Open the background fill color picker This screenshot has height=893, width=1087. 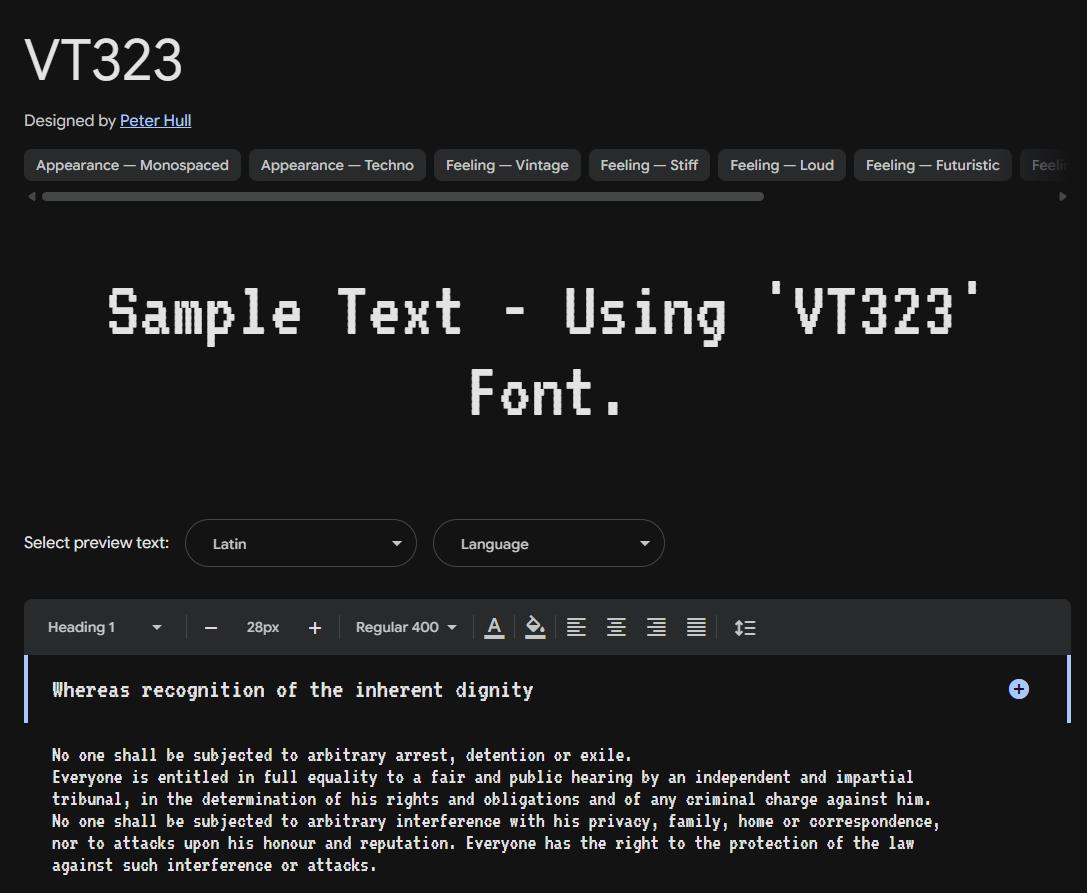(x=534, y=627)
